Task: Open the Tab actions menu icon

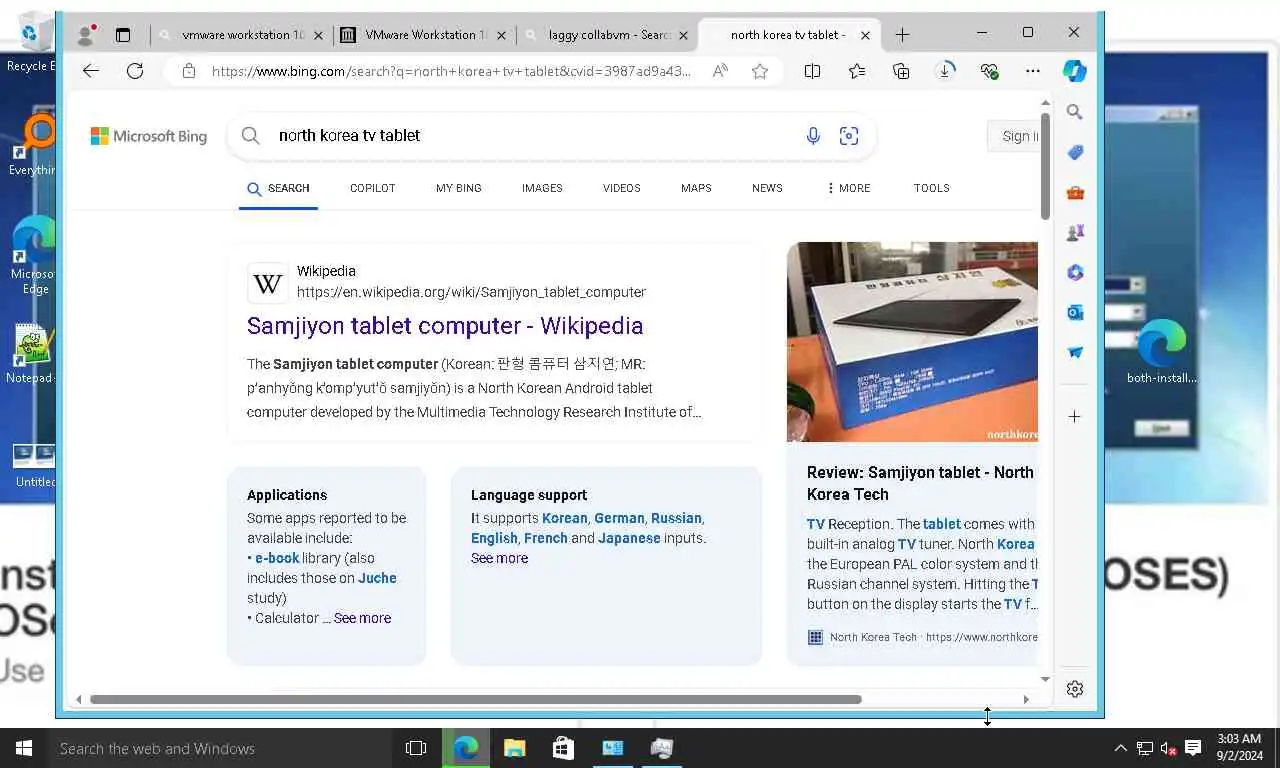Action: 123,35
